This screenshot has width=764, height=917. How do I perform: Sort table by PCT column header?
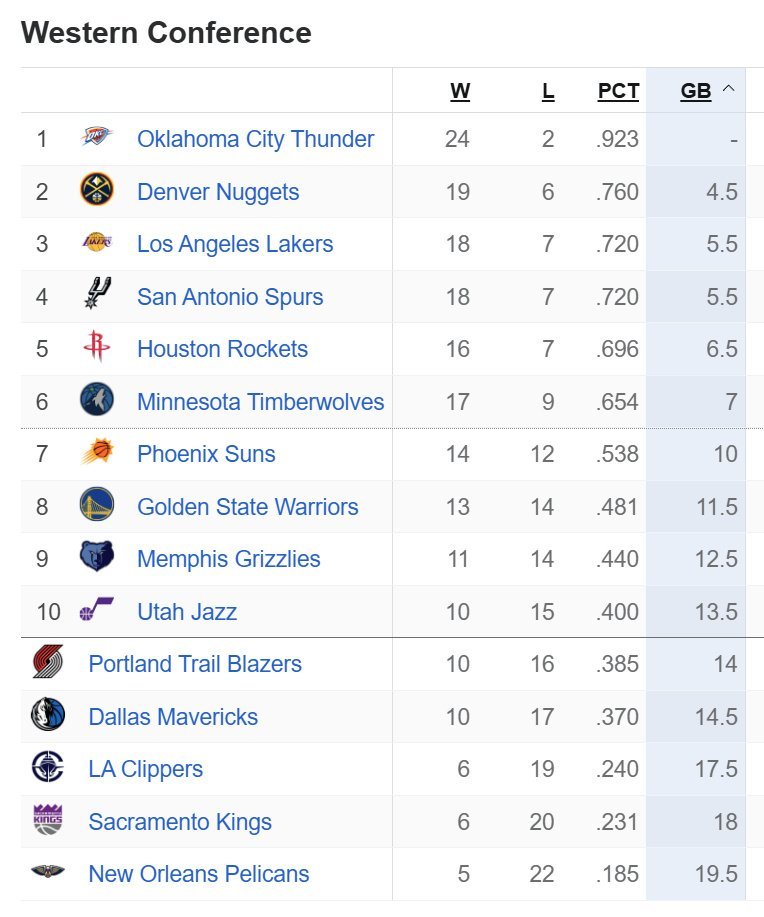[618, 91]
